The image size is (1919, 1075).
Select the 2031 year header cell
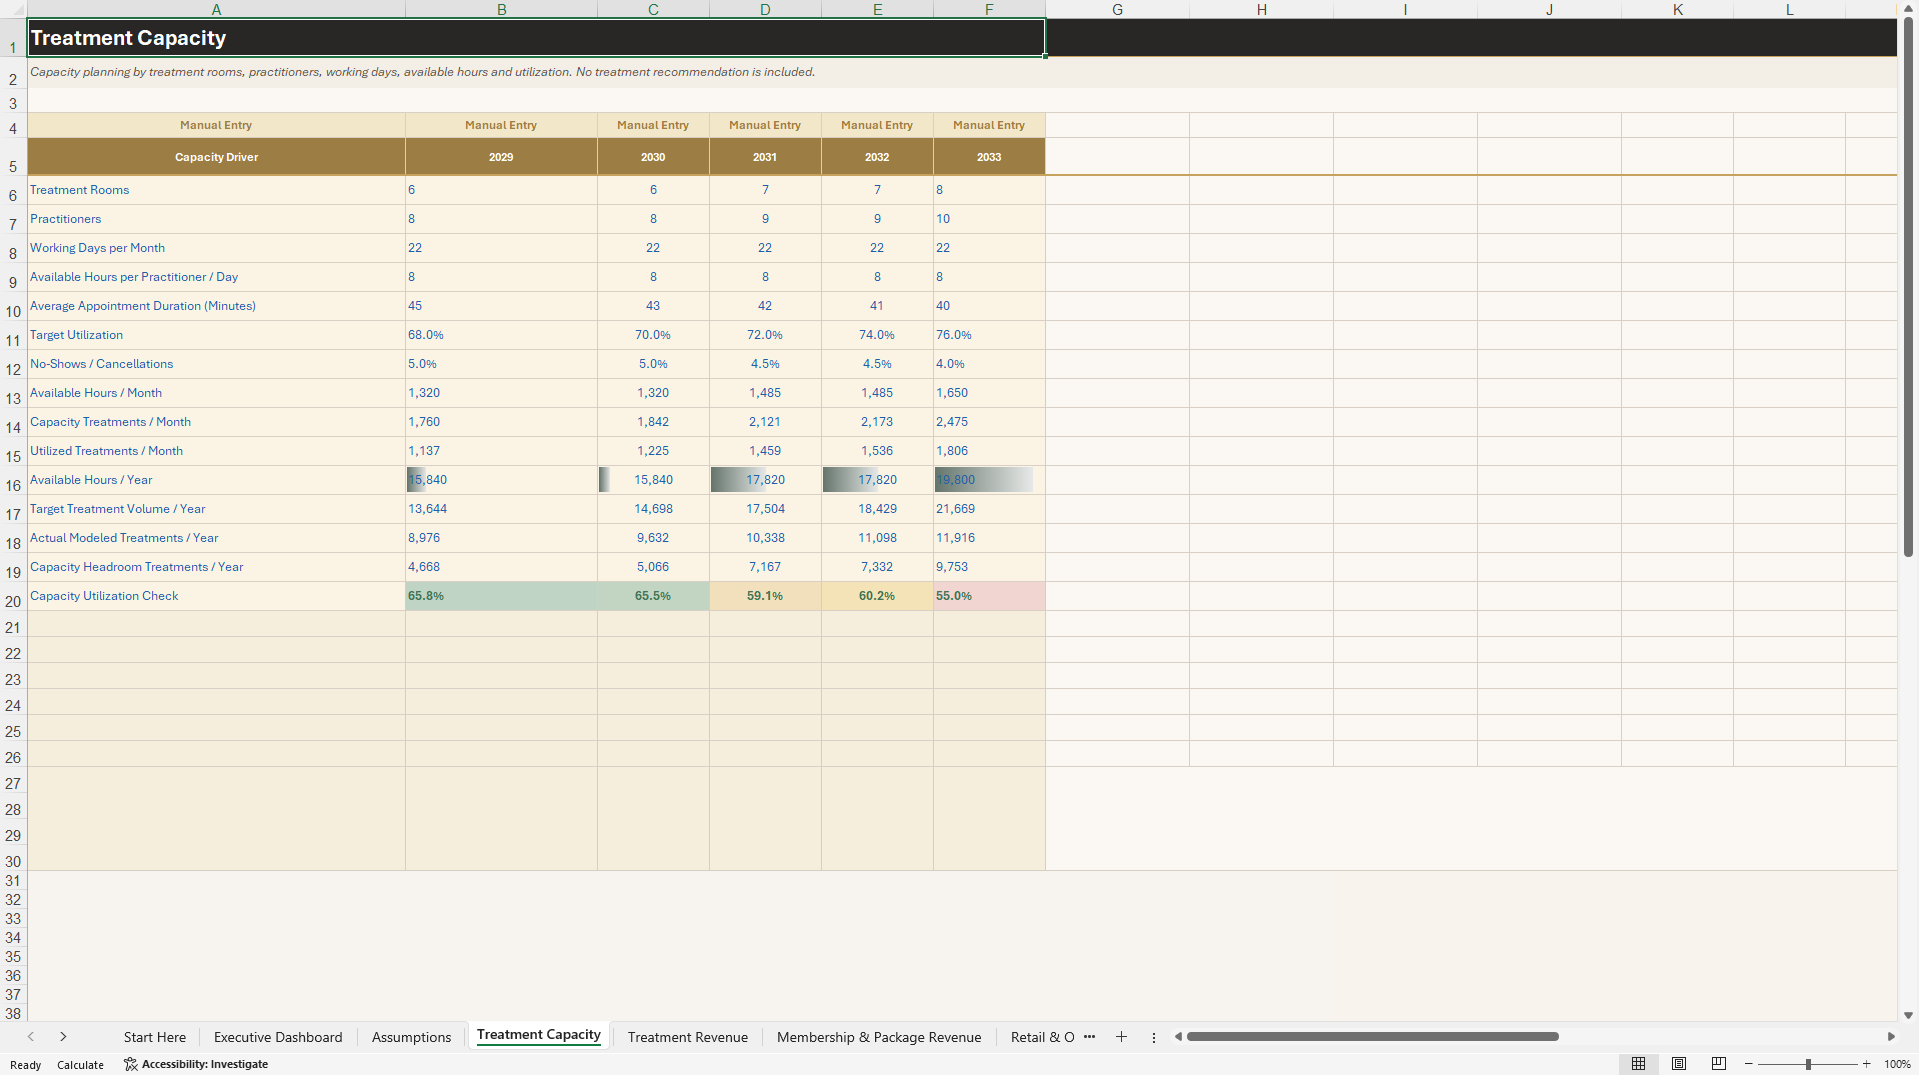765,157
